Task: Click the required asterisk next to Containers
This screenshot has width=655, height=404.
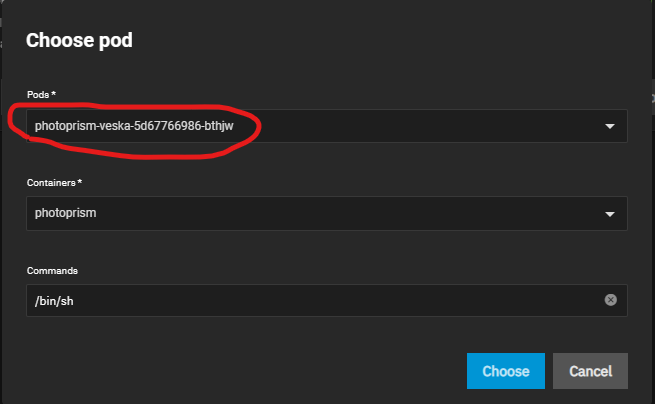Action: (80, 182)
